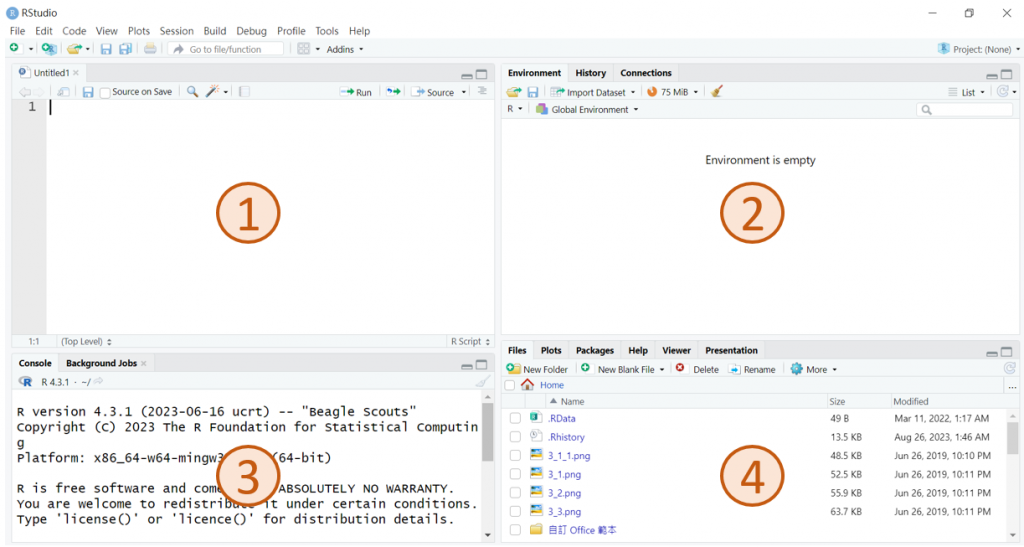Click the Source button in editor
The image size is (1024, 547).
pos(433,92)
